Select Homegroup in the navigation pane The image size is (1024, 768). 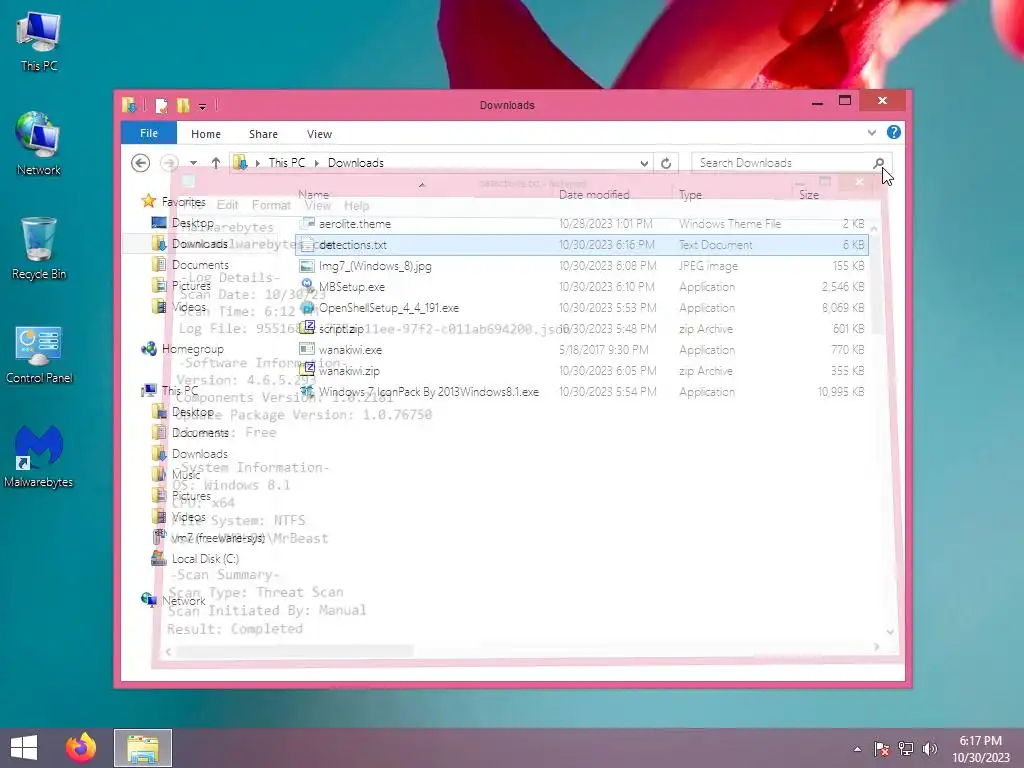point(193,349)
